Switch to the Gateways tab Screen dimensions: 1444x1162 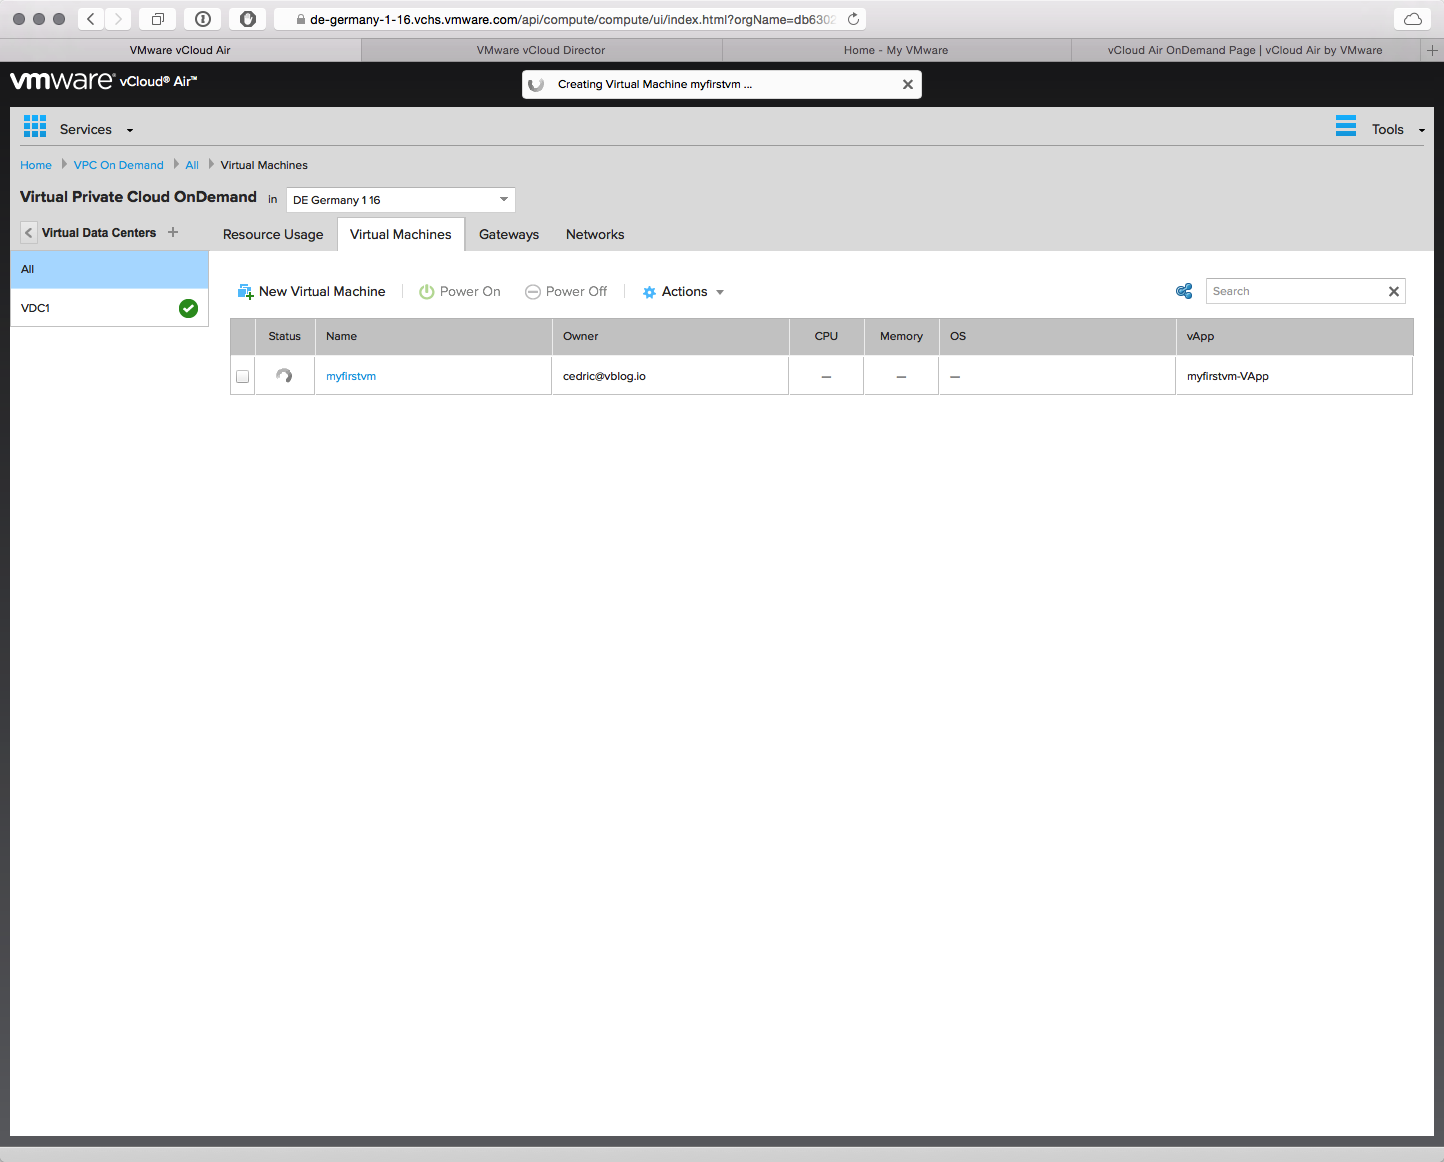click(508, 235)
